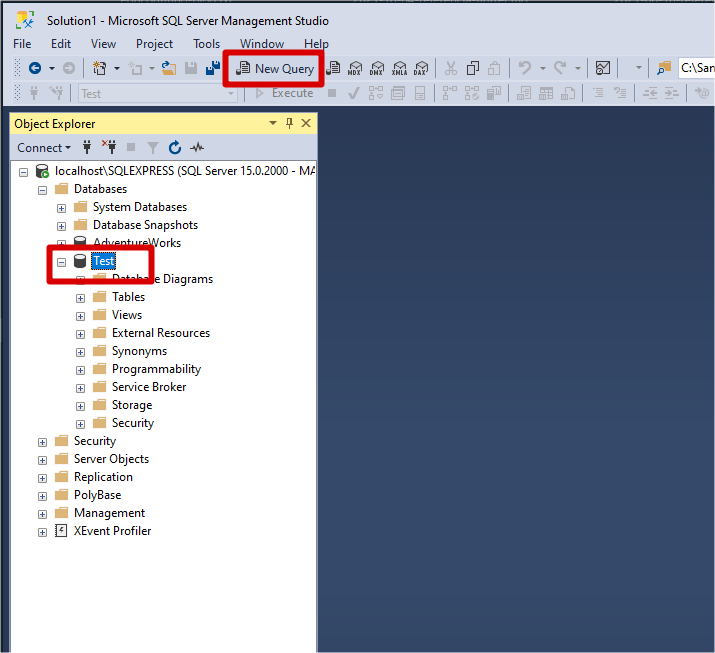Click the DMX query icon
The height and width of the screenshot is (653, 715).
377,68
